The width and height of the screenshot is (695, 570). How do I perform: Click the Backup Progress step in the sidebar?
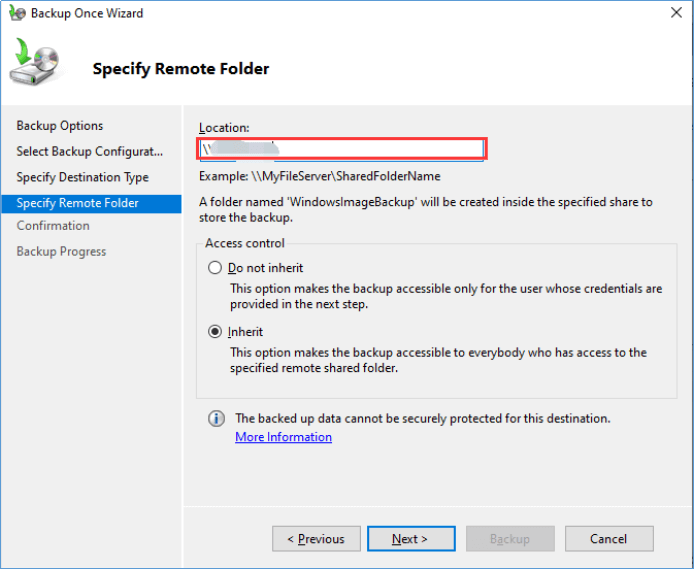(x=61, y=252)
